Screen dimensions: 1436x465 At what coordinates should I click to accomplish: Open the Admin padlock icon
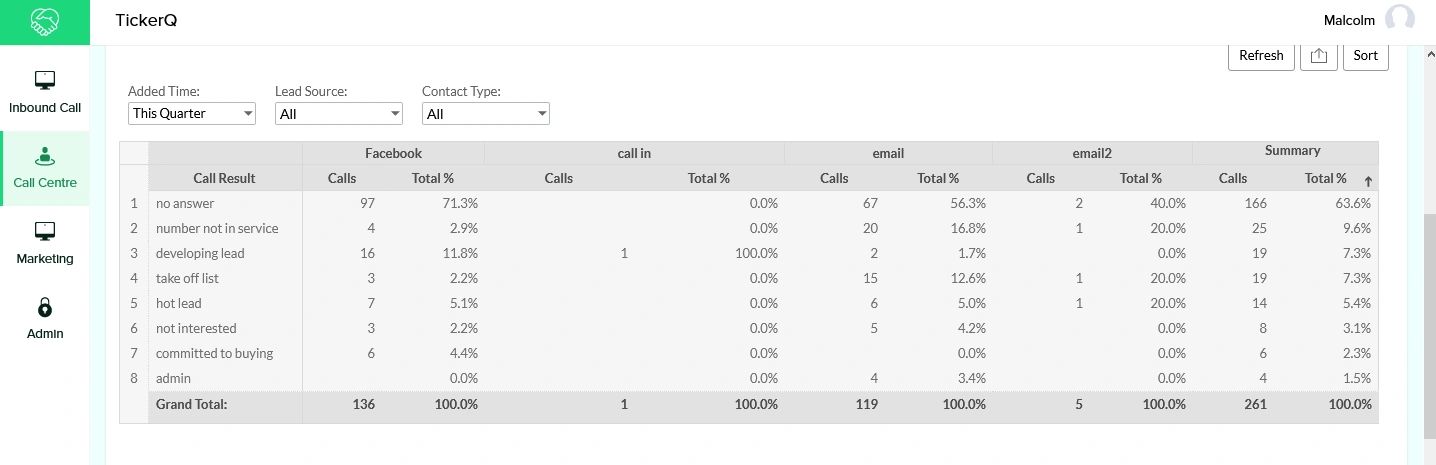click(x=45, y=307)
